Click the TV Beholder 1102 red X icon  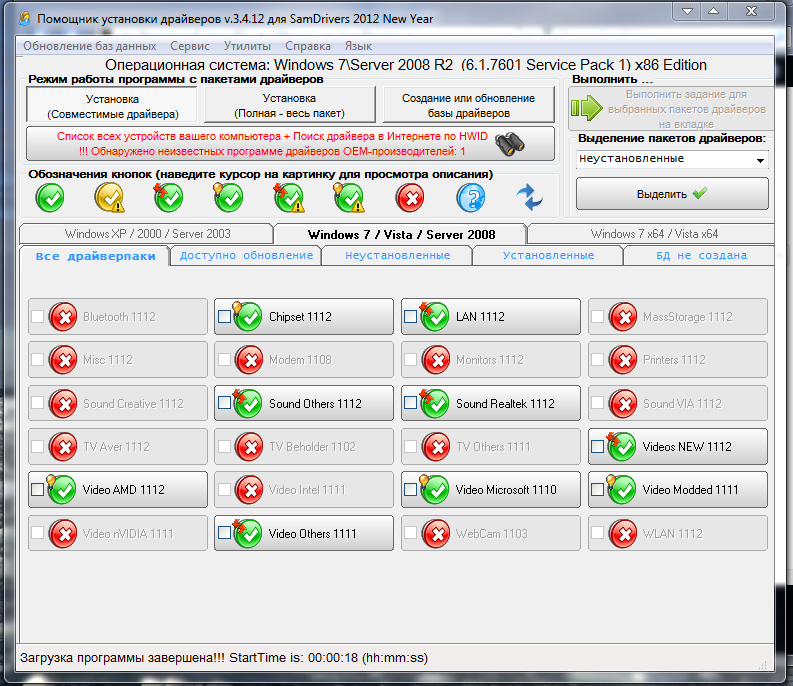249,447
